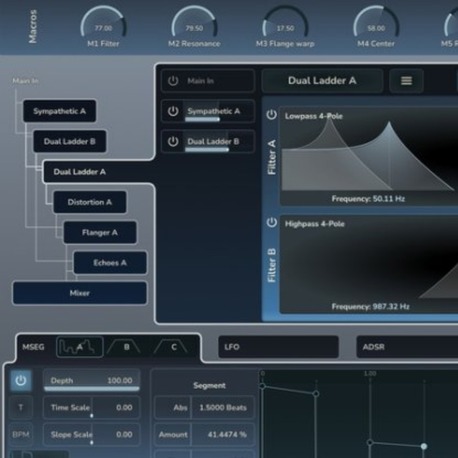The image size is (458, 458).
Task: Toggle the BPM button
Action: pyautogui.click(x=21, y=434)
